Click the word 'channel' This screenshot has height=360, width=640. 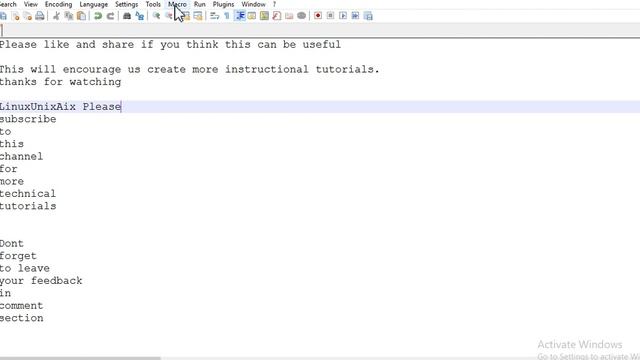pyautogui.click(x=21, y=156)
